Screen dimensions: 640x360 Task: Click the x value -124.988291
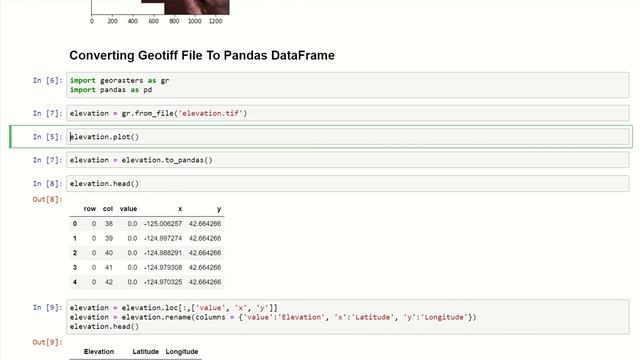click(163, 253)
